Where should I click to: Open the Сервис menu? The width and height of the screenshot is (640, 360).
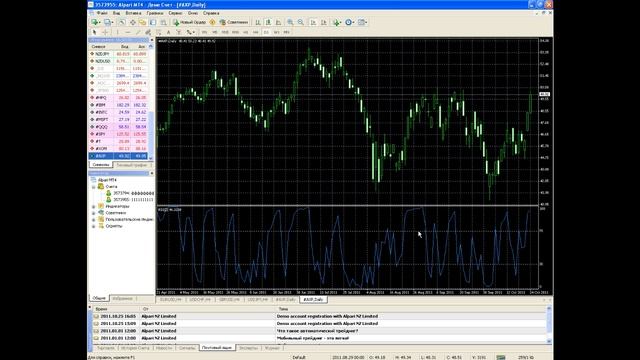coord(175,13)
